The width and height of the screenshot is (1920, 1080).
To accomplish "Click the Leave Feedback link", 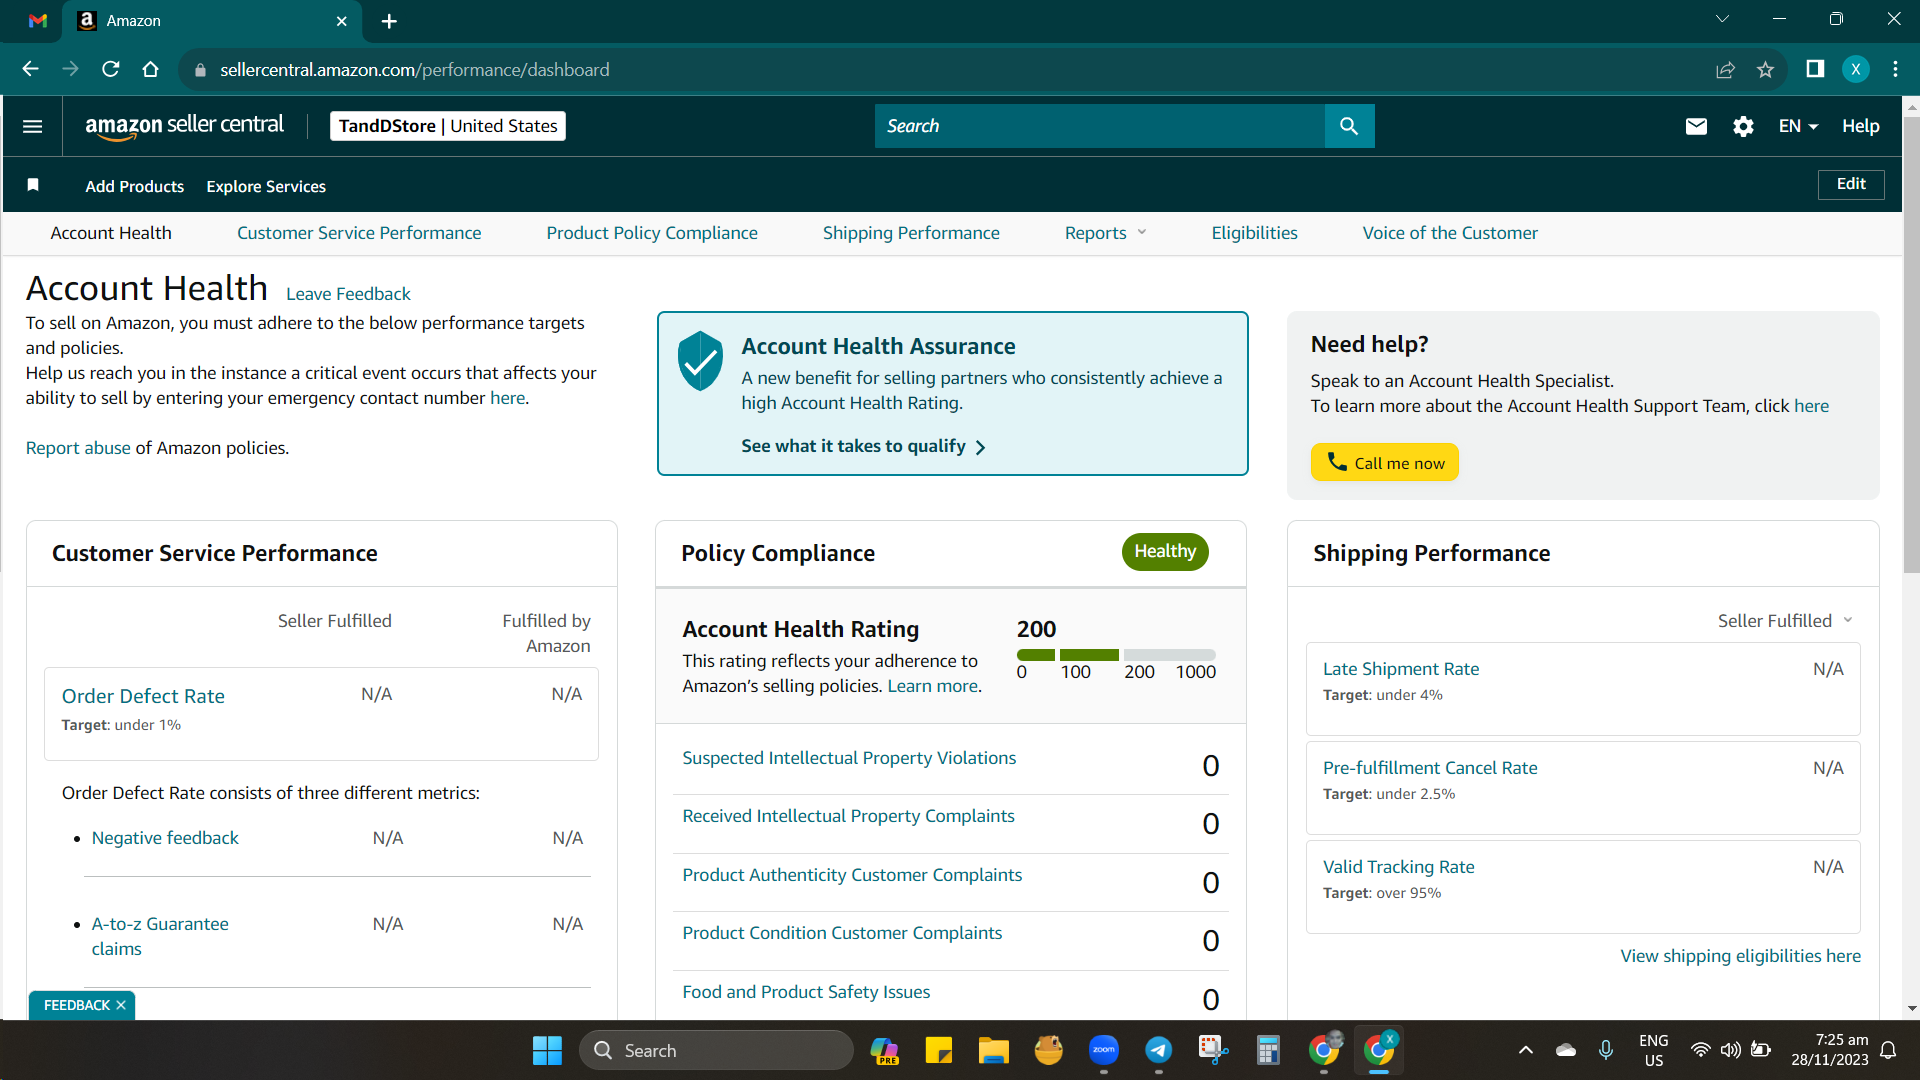I will 348,294.
